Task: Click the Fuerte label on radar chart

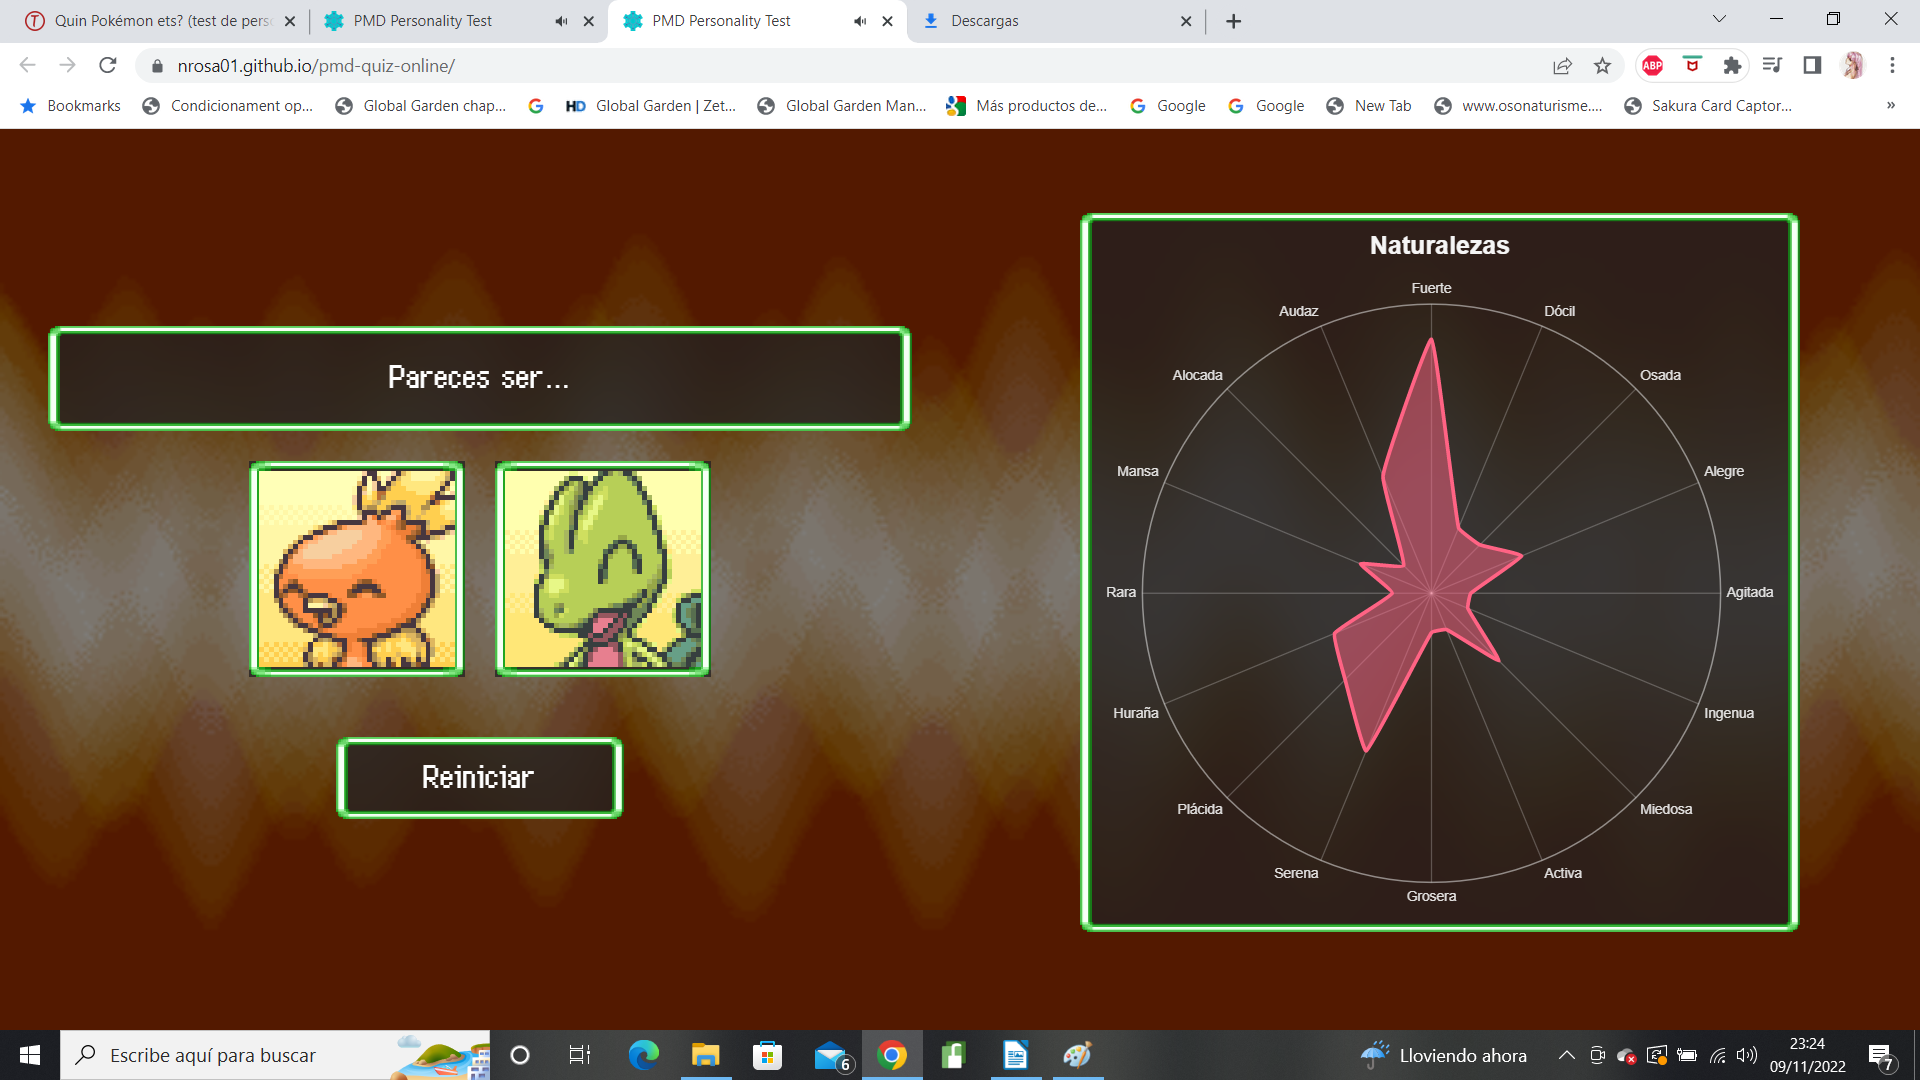Action: (x=1431, y=288)
